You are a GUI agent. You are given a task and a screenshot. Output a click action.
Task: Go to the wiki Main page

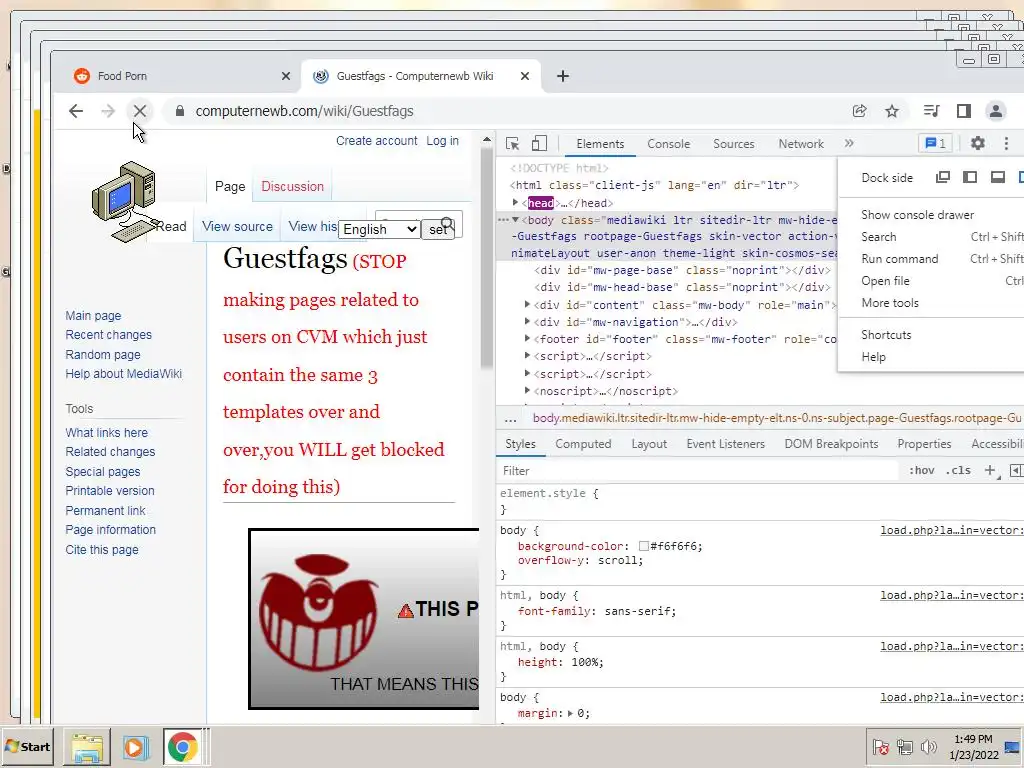[93, 315]
